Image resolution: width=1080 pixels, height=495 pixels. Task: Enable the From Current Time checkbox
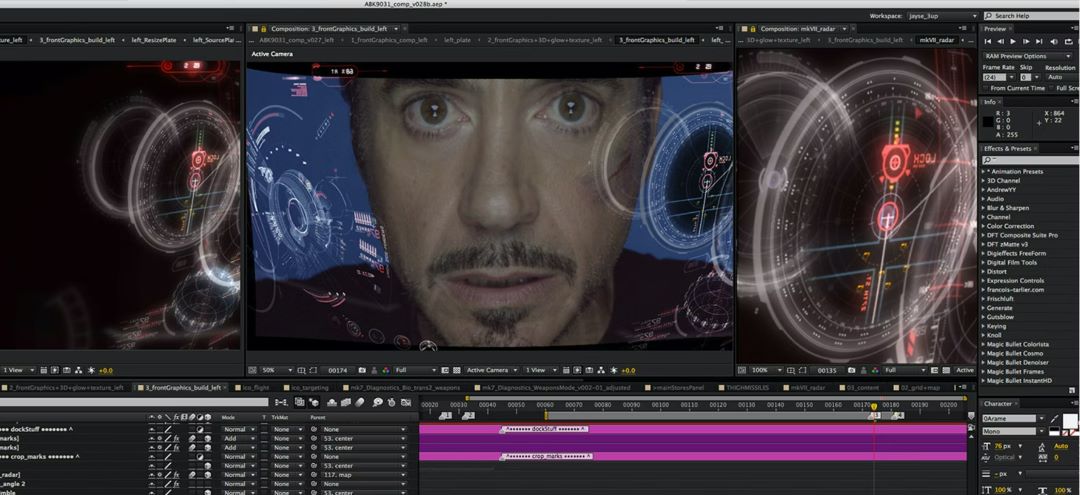(x=986, y=88)
